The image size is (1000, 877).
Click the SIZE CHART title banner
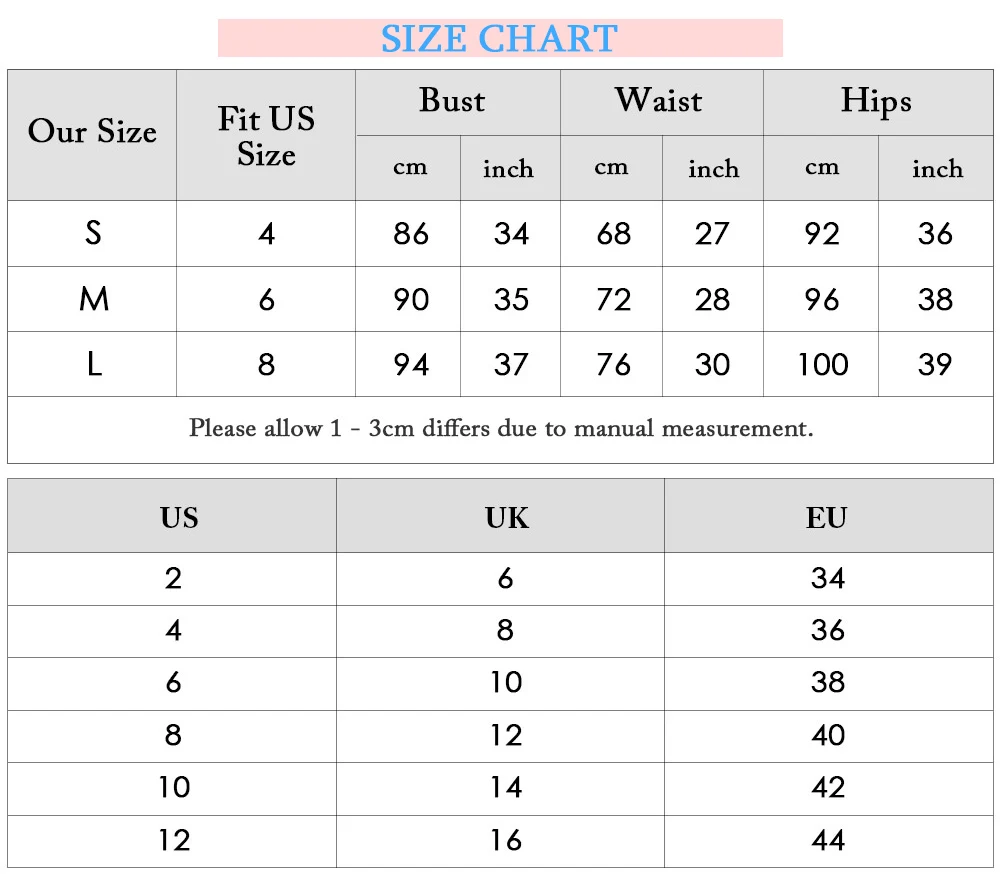499,38
